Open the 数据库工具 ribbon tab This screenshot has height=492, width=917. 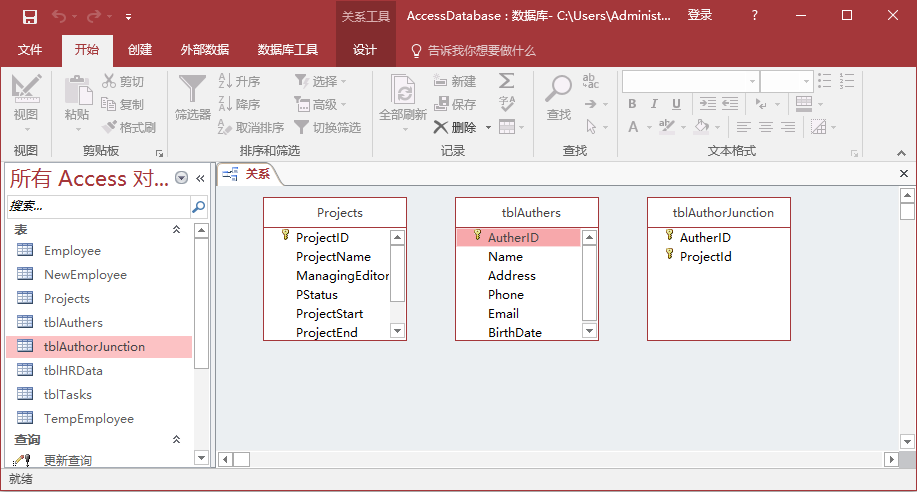point(287,50)
